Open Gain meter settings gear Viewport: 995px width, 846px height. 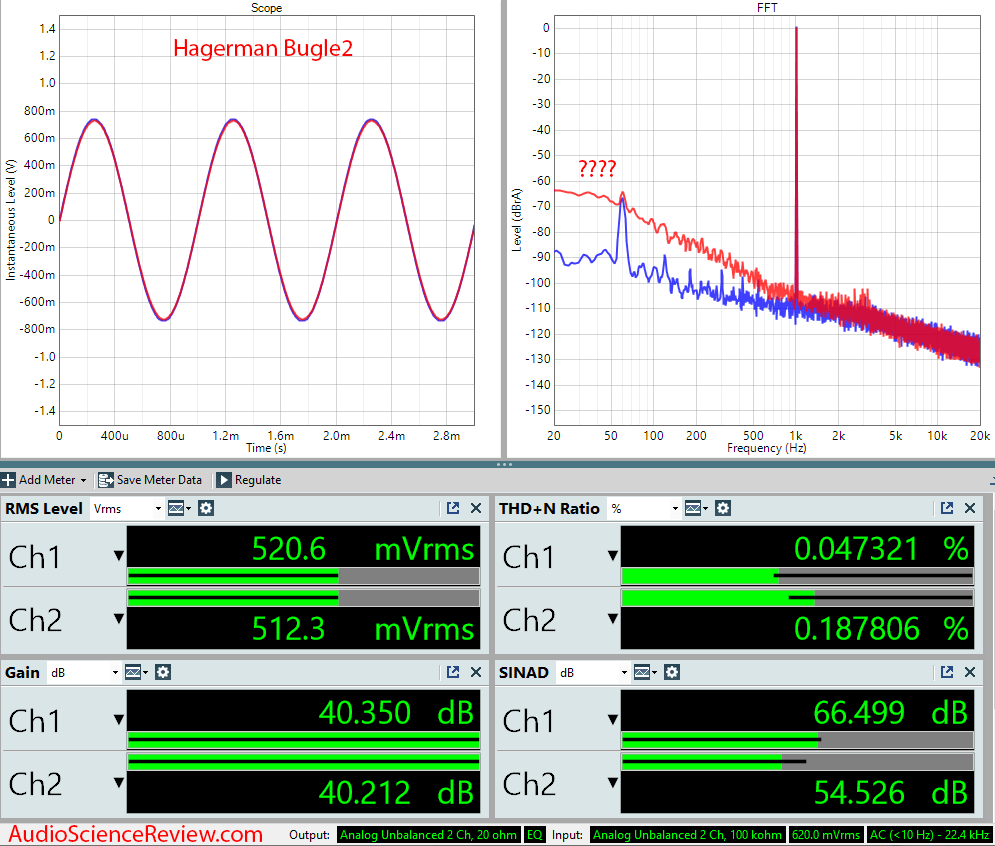tap(163, 671)
